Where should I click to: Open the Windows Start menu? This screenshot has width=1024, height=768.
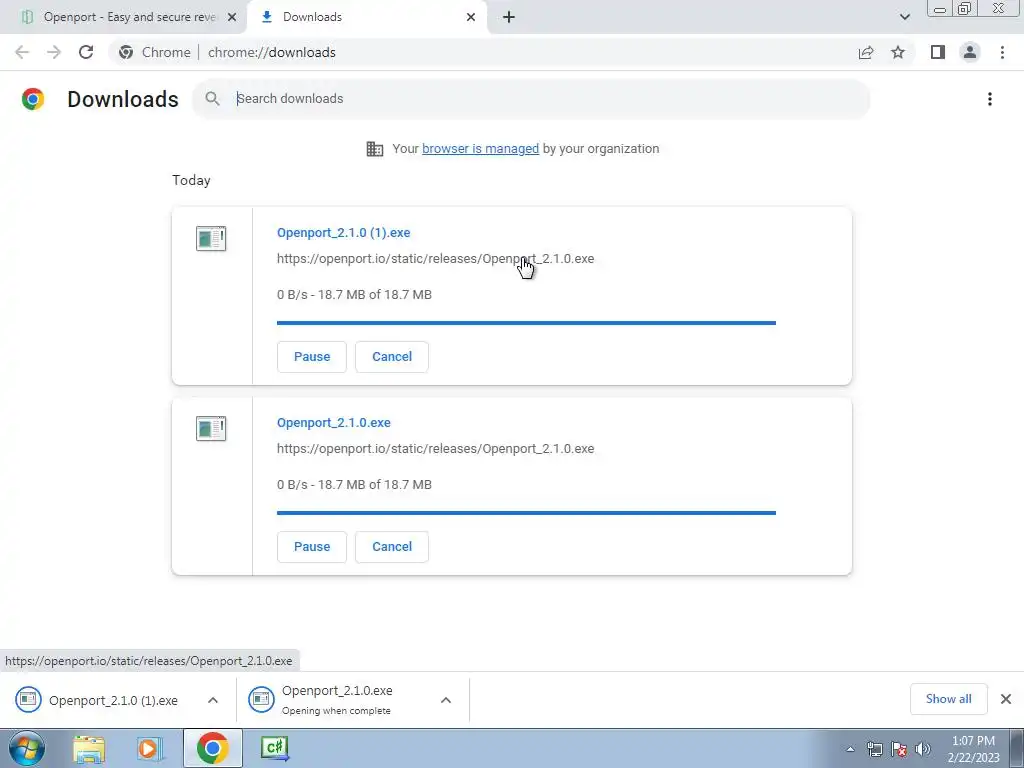coord(27,748)
